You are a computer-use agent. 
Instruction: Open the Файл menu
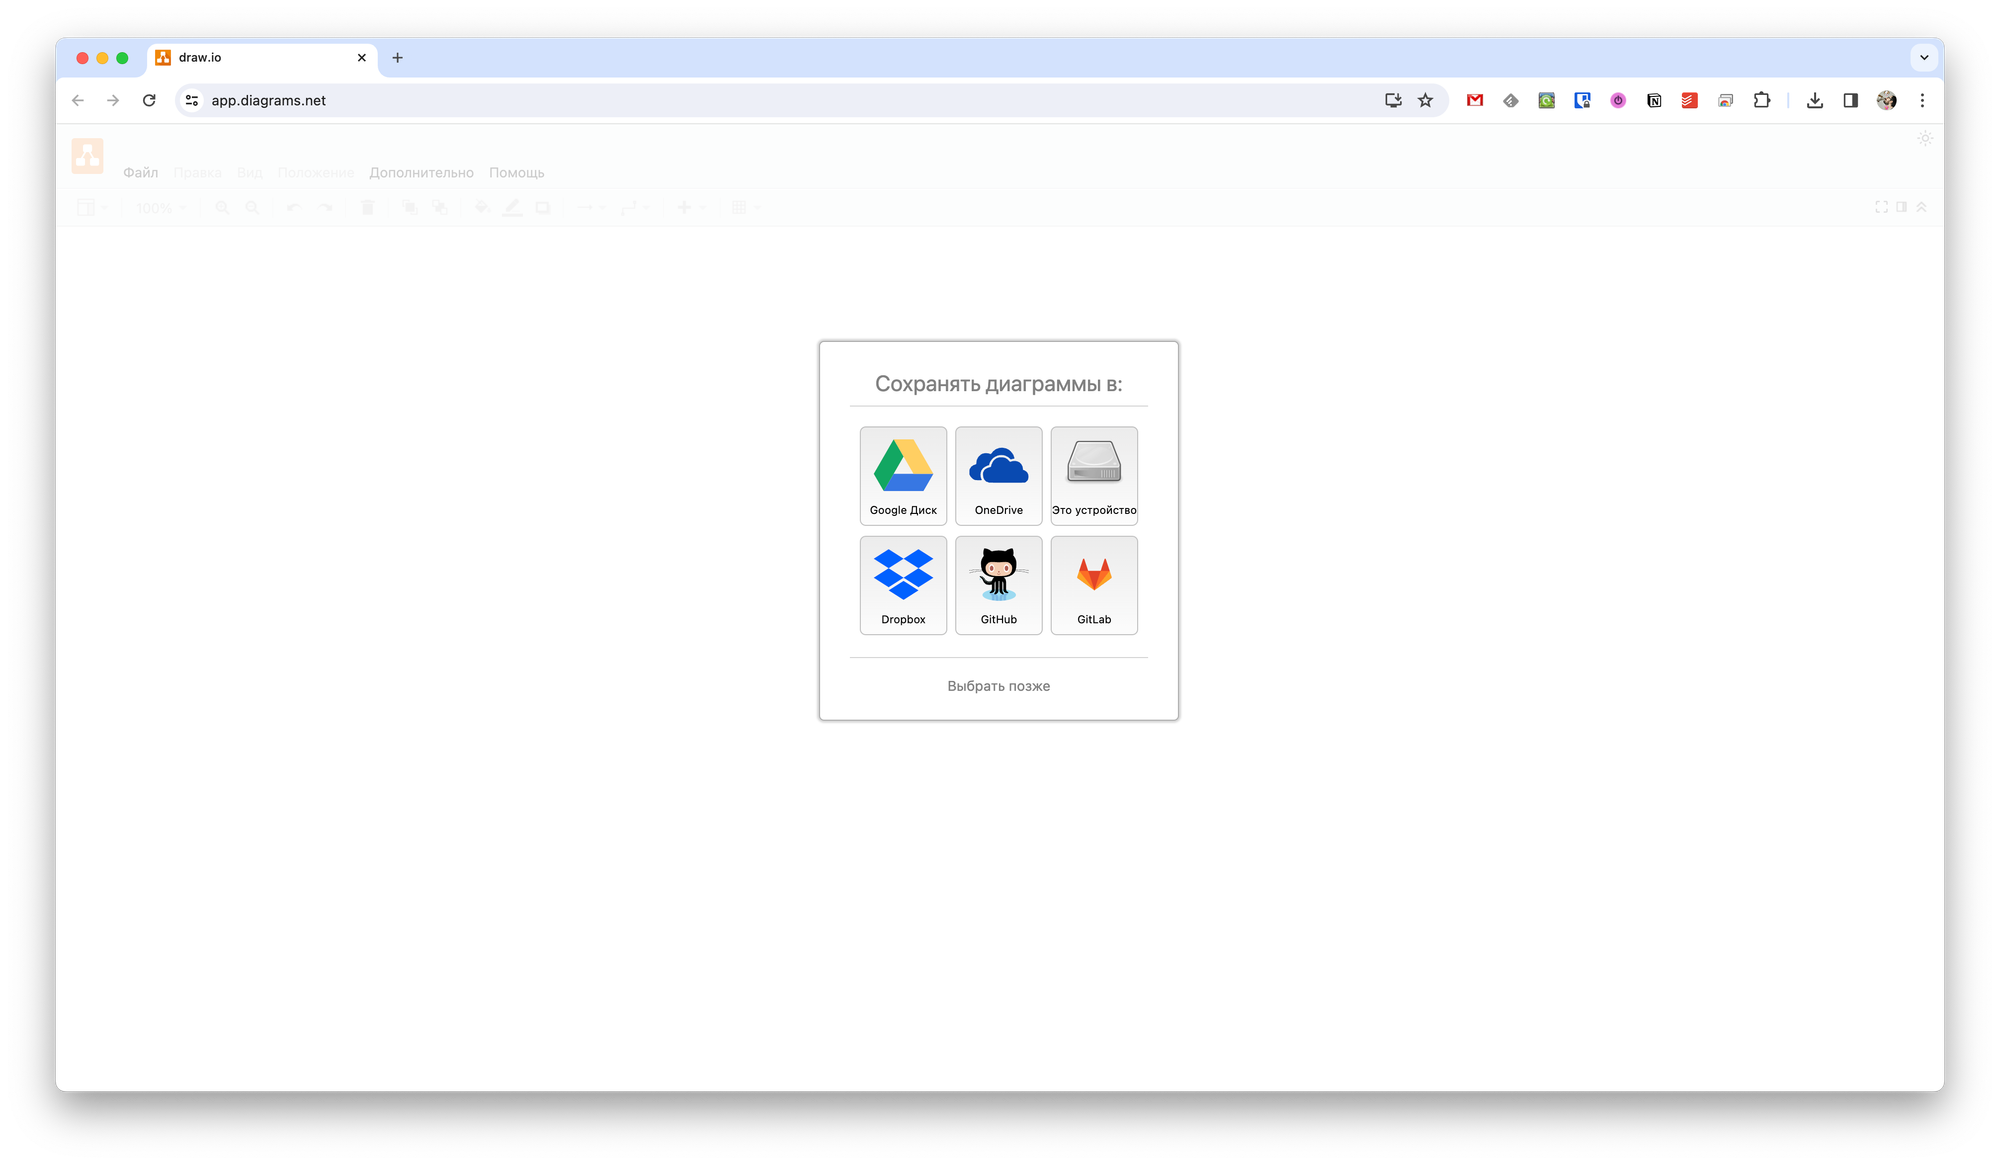[x=140, y=173]
